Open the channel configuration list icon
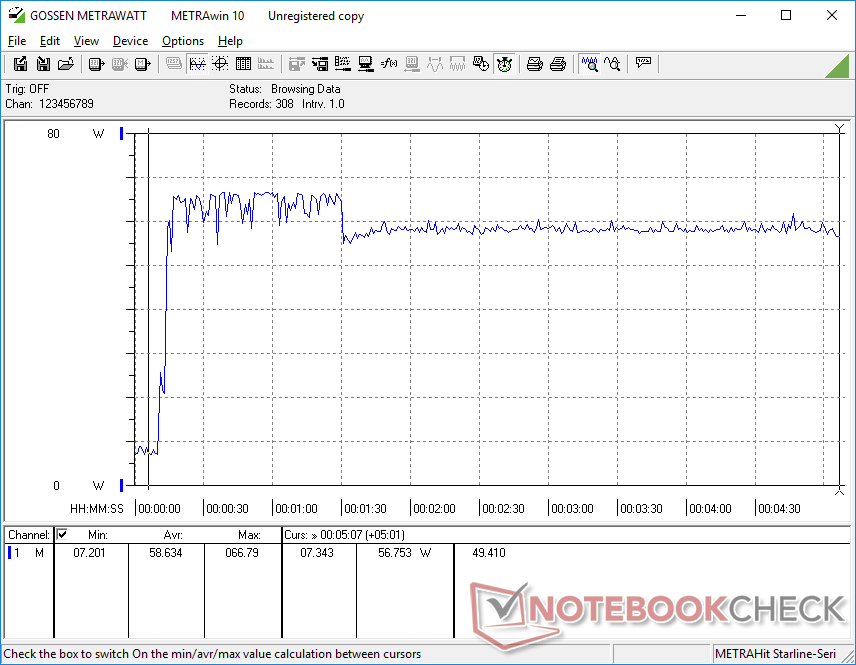 click(343, 64)
